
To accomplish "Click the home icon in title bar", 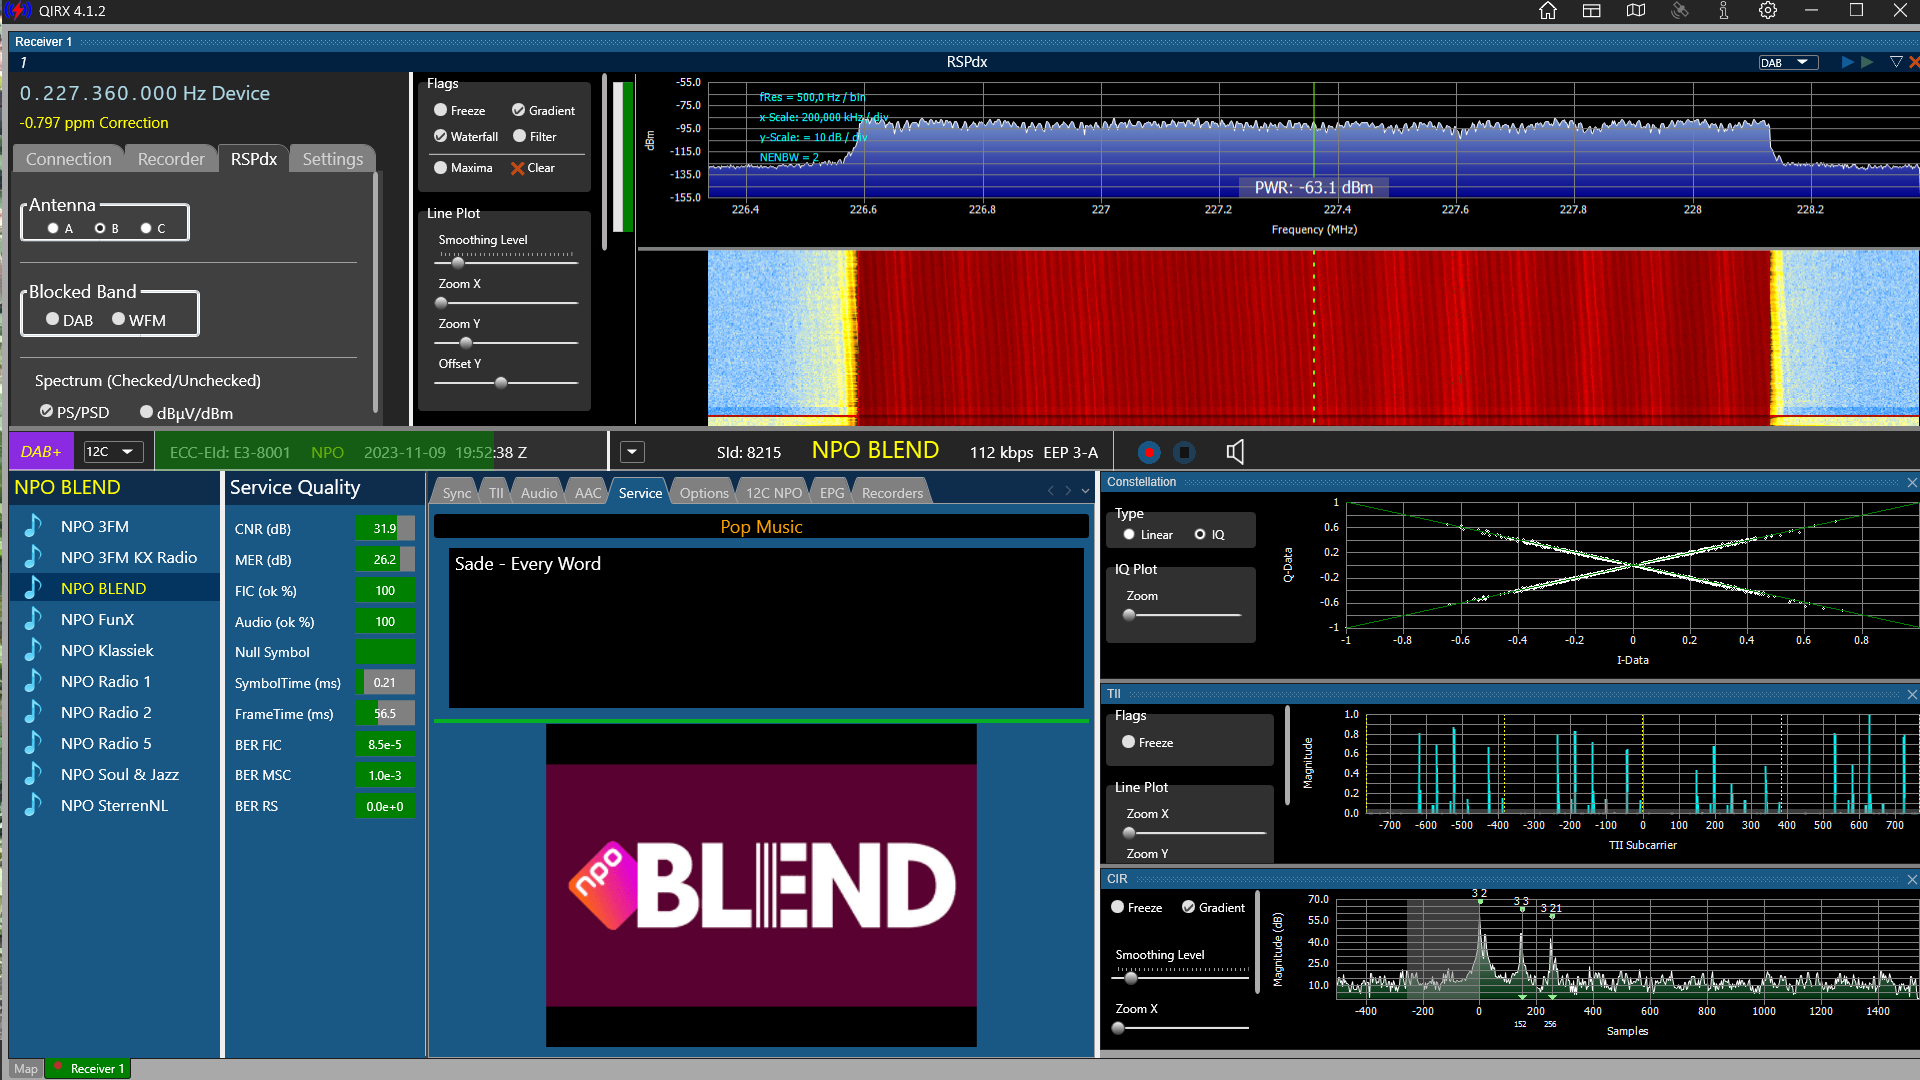I will [1547, 11].
